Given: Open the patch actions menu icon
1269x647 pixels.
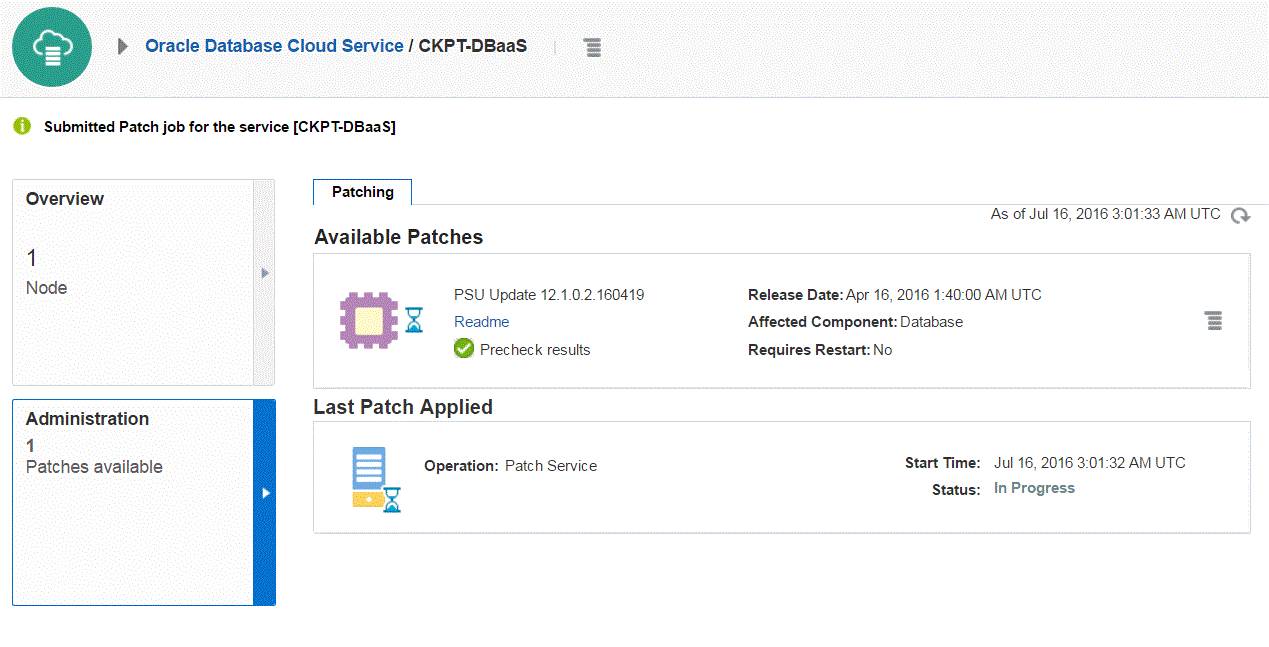Looking at the screenshot, I should coord(1213,320).
